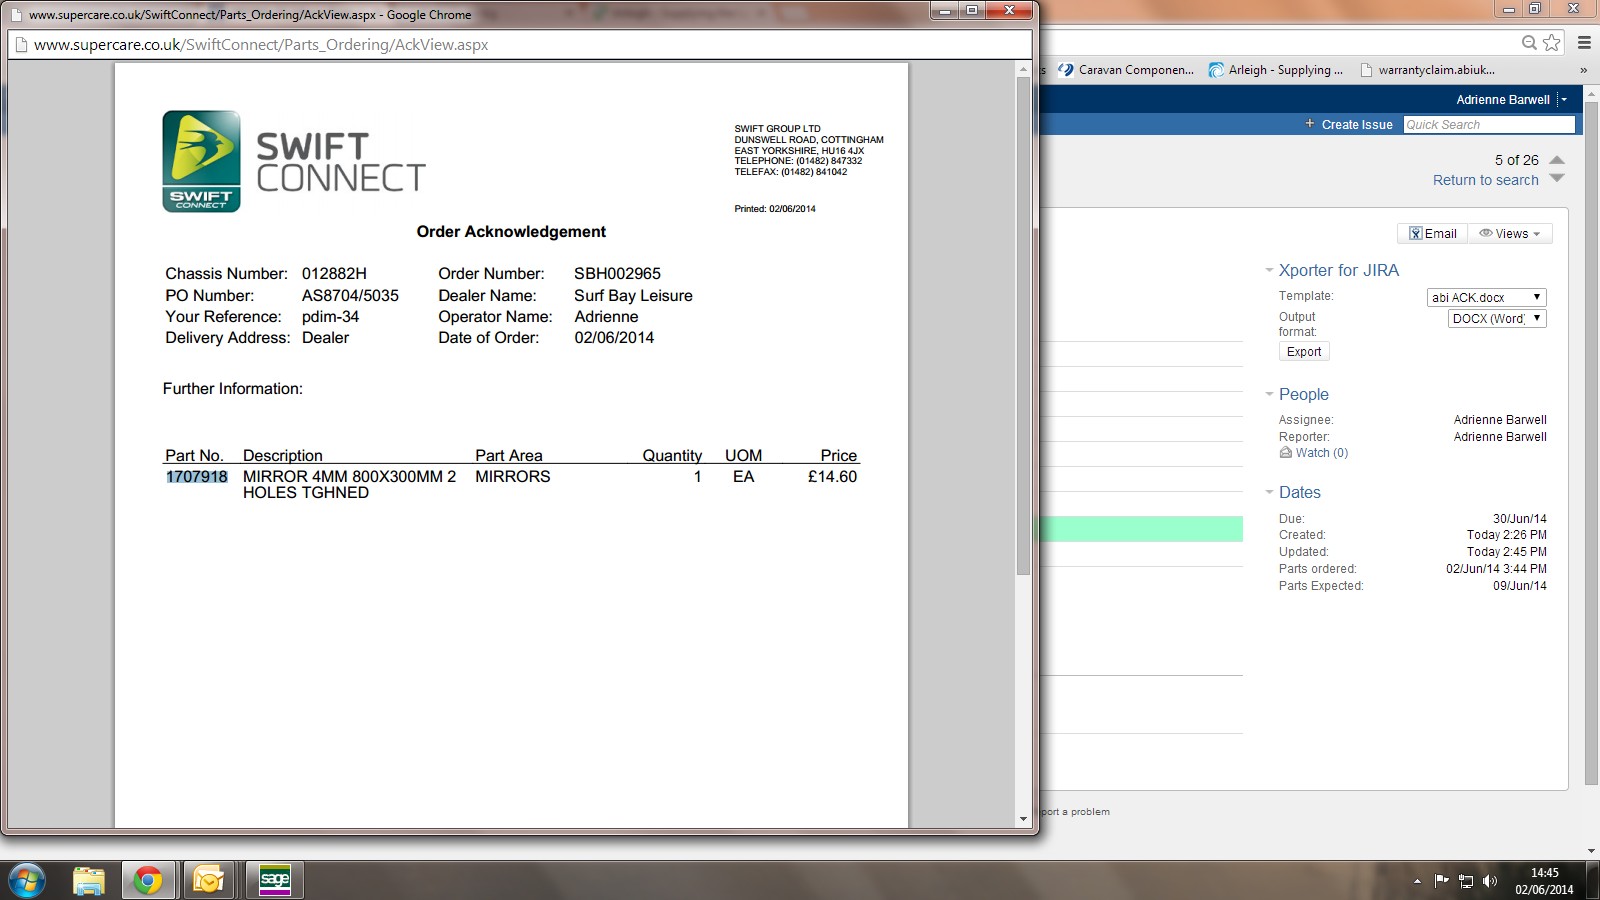Click Watch issue icon link

click(x=1314, y=453)
